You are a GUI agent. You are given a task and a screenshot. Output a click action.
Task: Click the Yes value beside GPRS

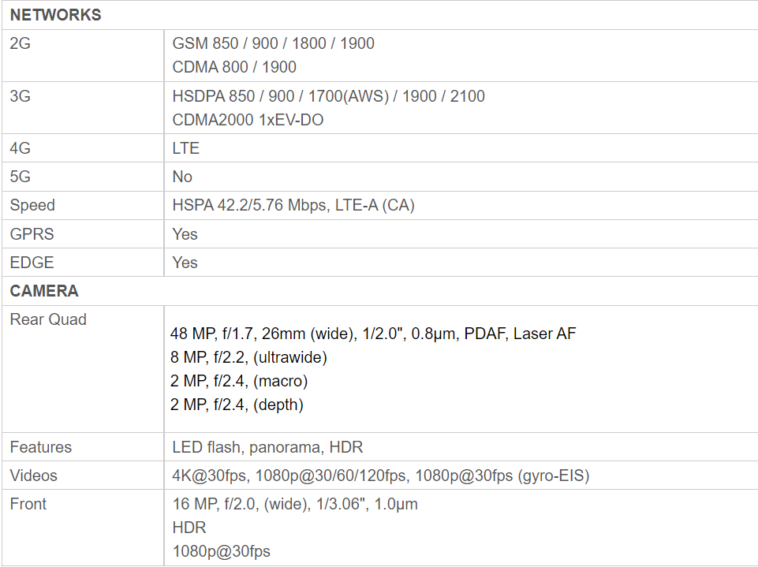click(x=185, y=234)
